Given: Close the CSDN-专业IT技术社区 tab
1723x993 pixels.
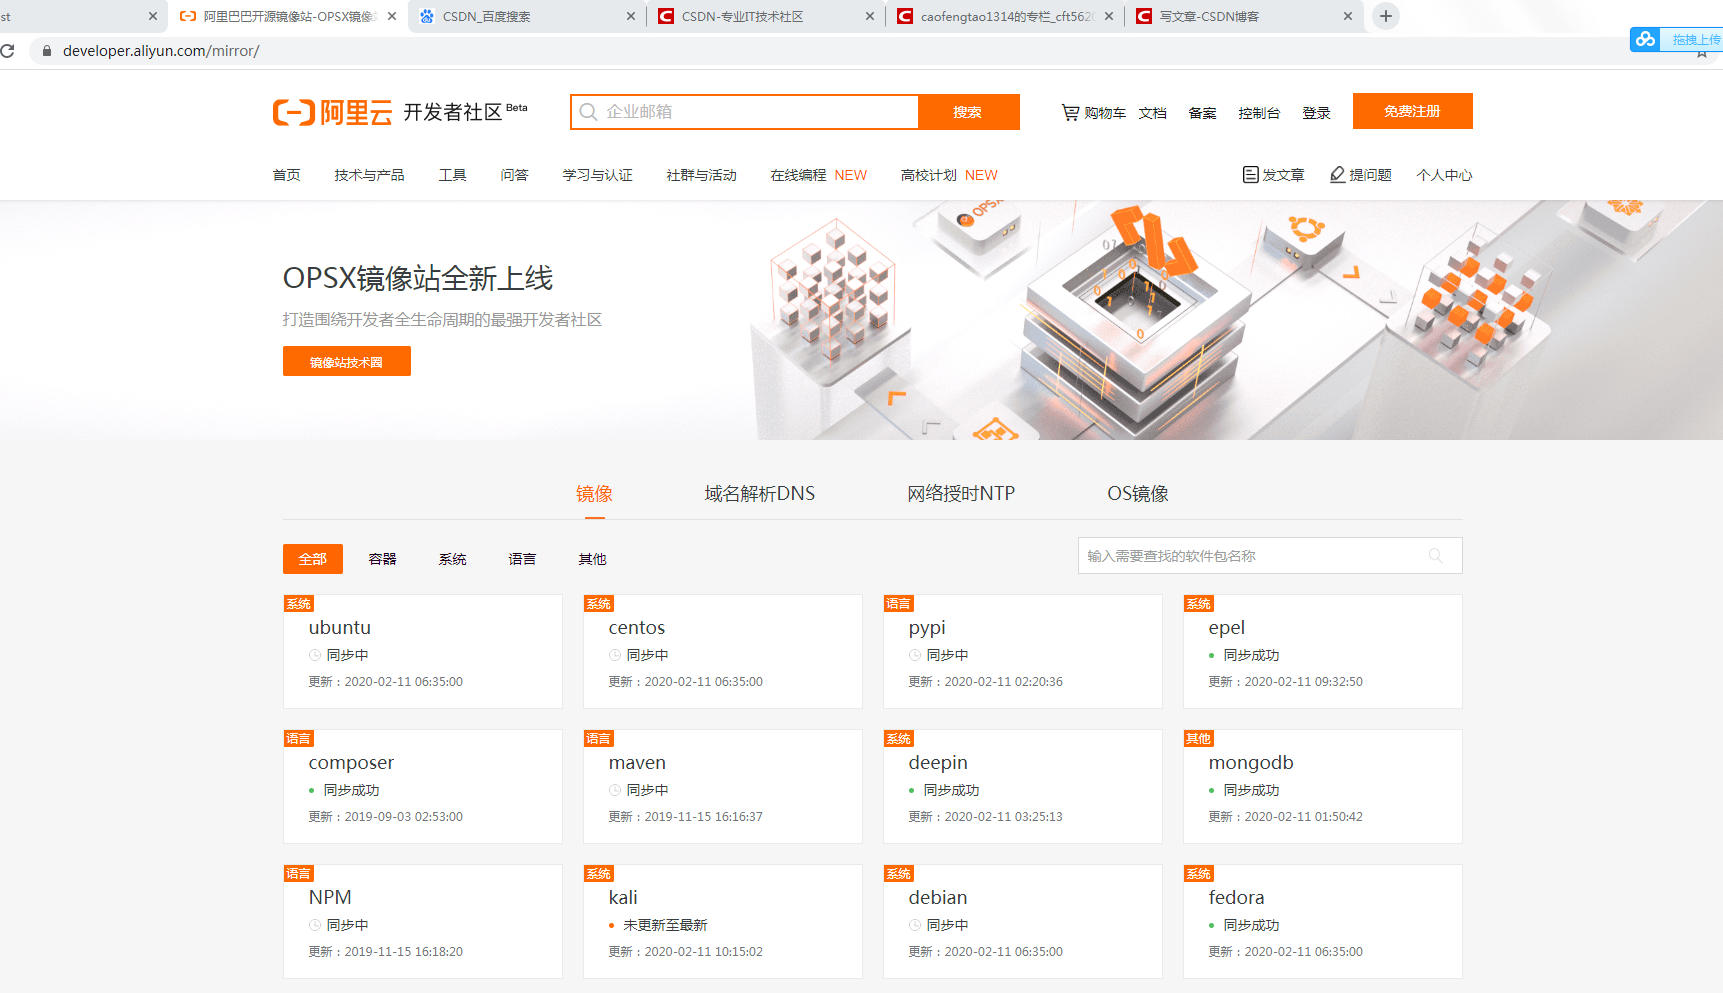Looking at the screenshot, I should point(870,16).
